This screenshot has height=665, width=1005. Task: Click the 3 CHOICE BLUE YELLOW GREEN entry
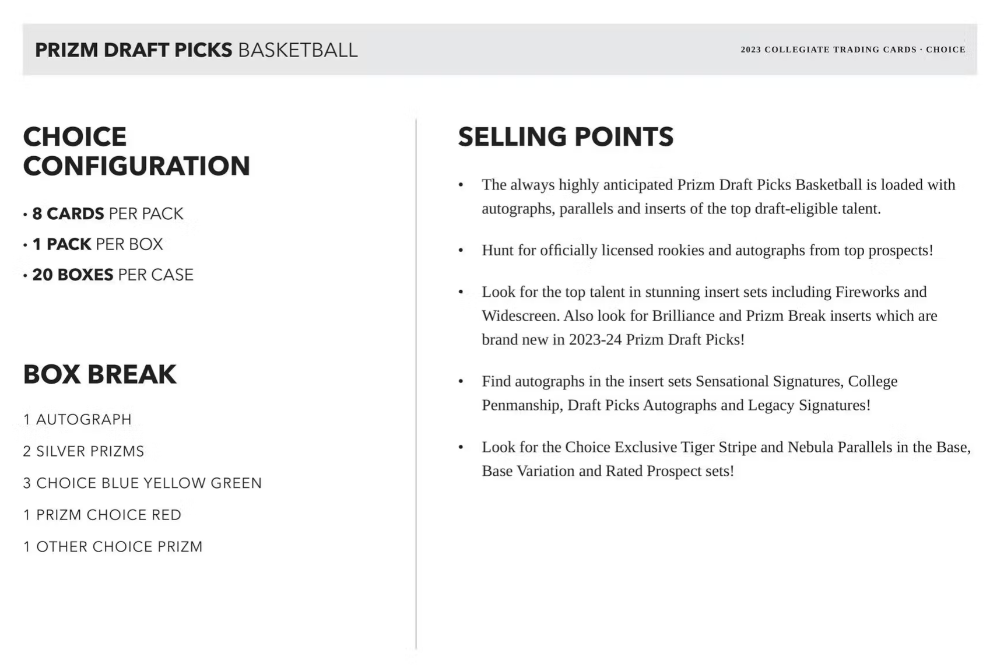[x=143, y=484]
